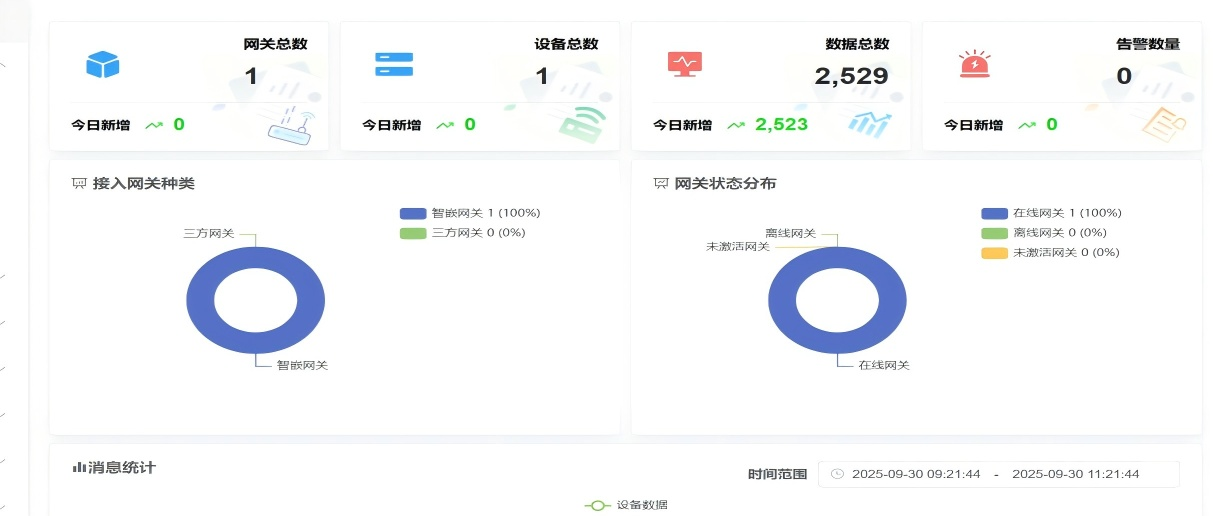
Task: Click the red monitor icon for 数据总数
Action: (685, 64)
